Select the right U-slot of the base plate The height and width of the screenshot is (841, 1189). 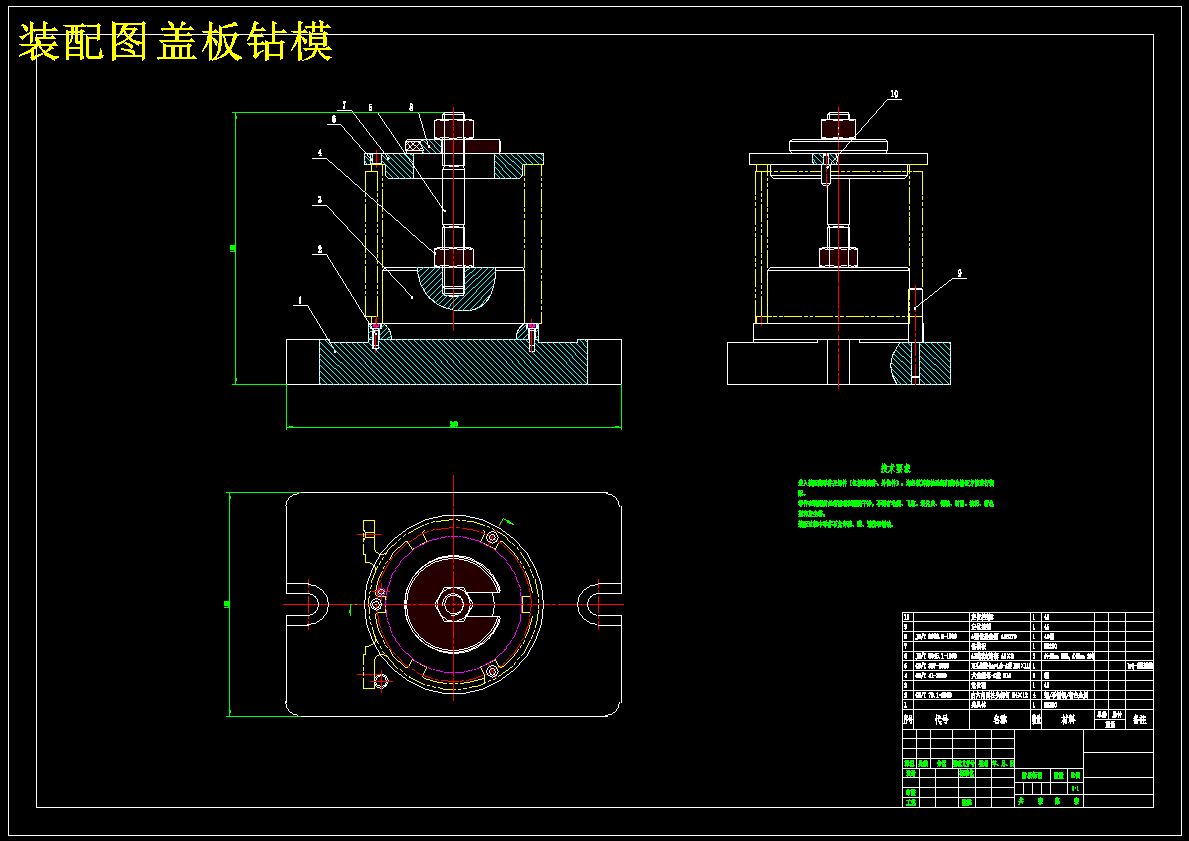(600, 604)
